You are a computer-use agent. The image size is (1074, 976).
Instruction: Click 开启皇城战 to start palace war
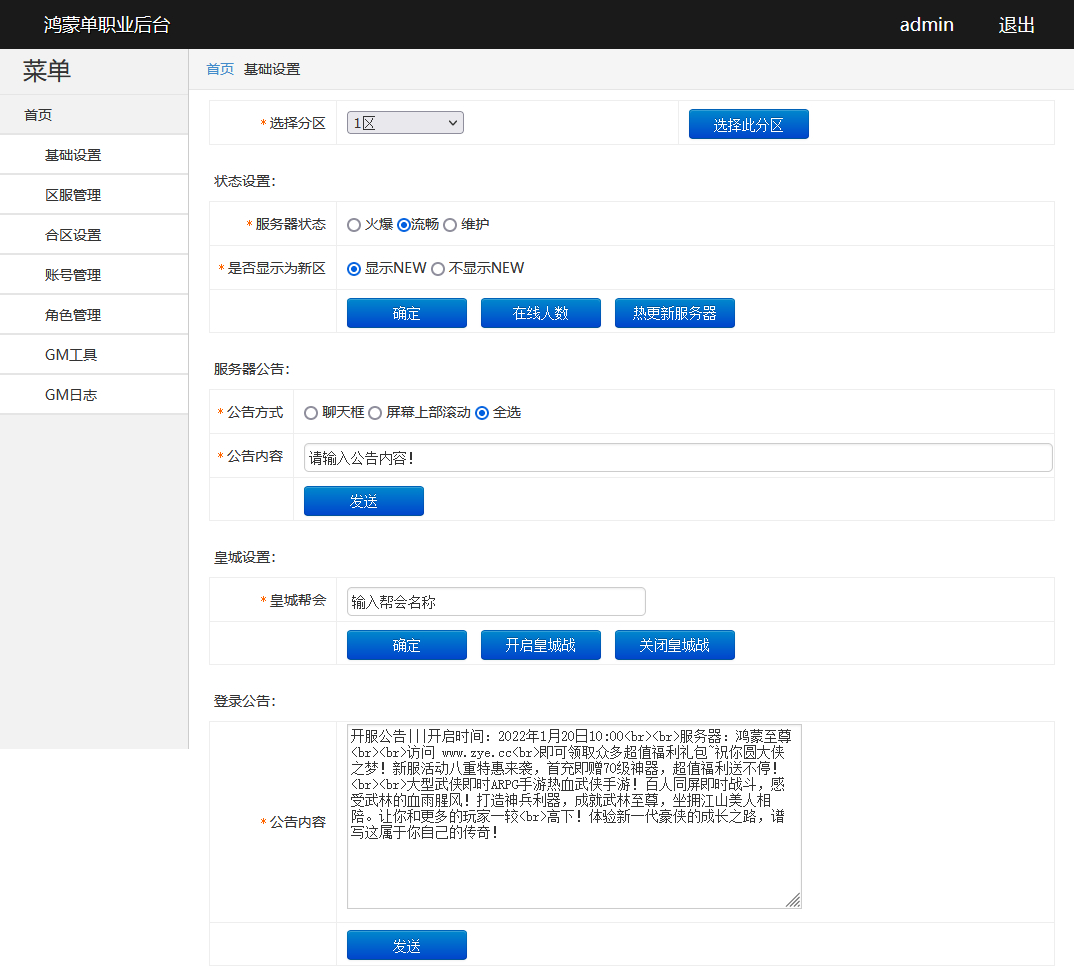(x=540, y=644)
